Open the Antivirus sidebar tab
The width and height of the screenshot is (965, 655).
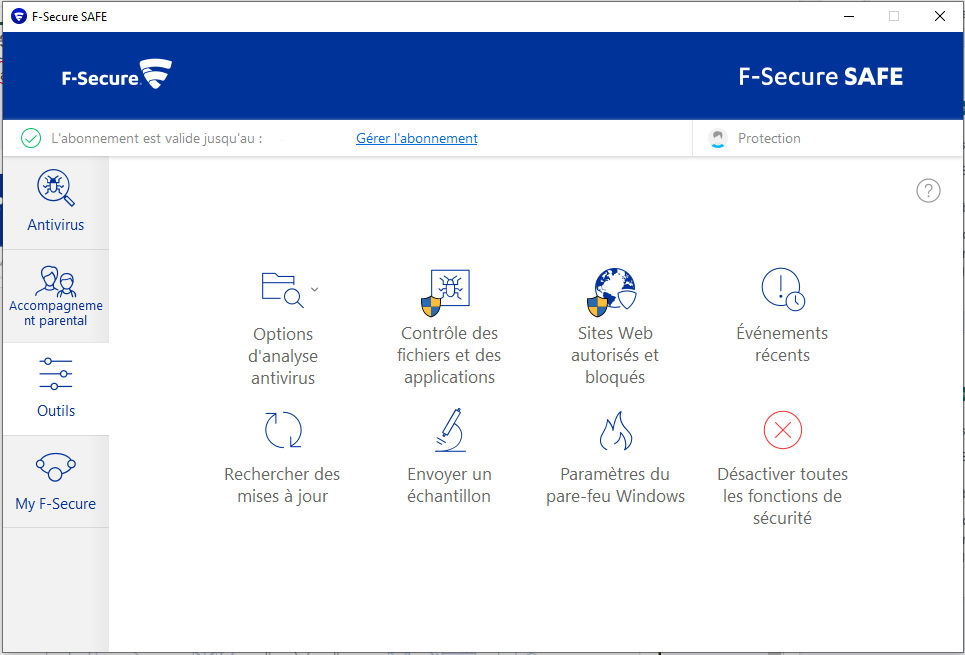coord(55,203)
